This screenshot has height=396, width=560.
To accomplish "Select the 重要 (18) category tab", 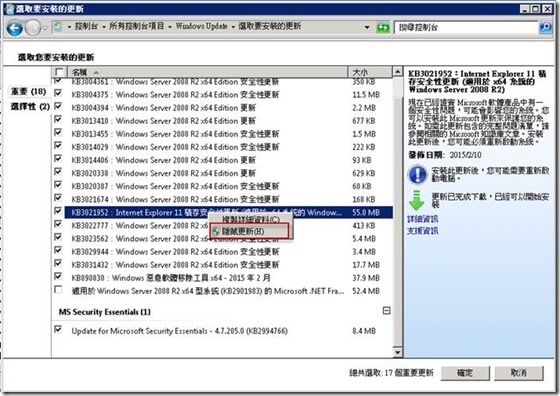I will pos(28,91).
